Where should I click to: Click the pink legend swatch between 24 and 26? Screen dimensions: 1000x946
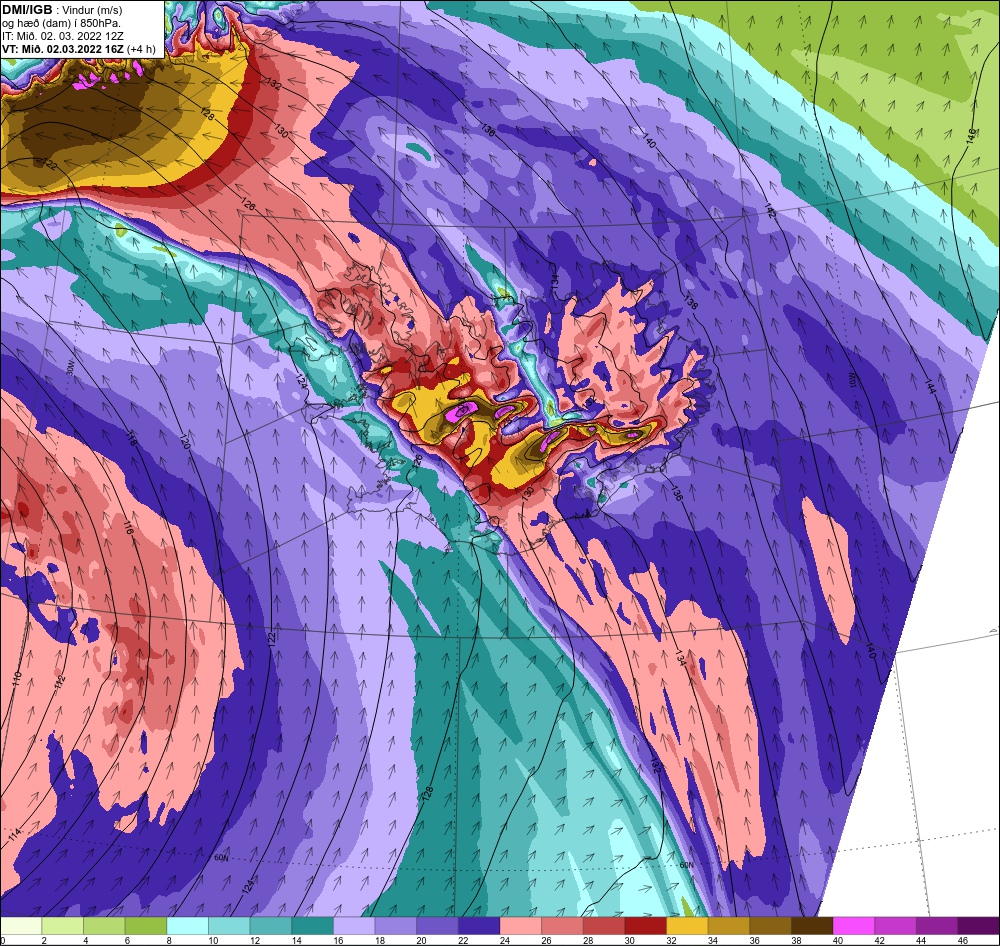pos(520,926)
